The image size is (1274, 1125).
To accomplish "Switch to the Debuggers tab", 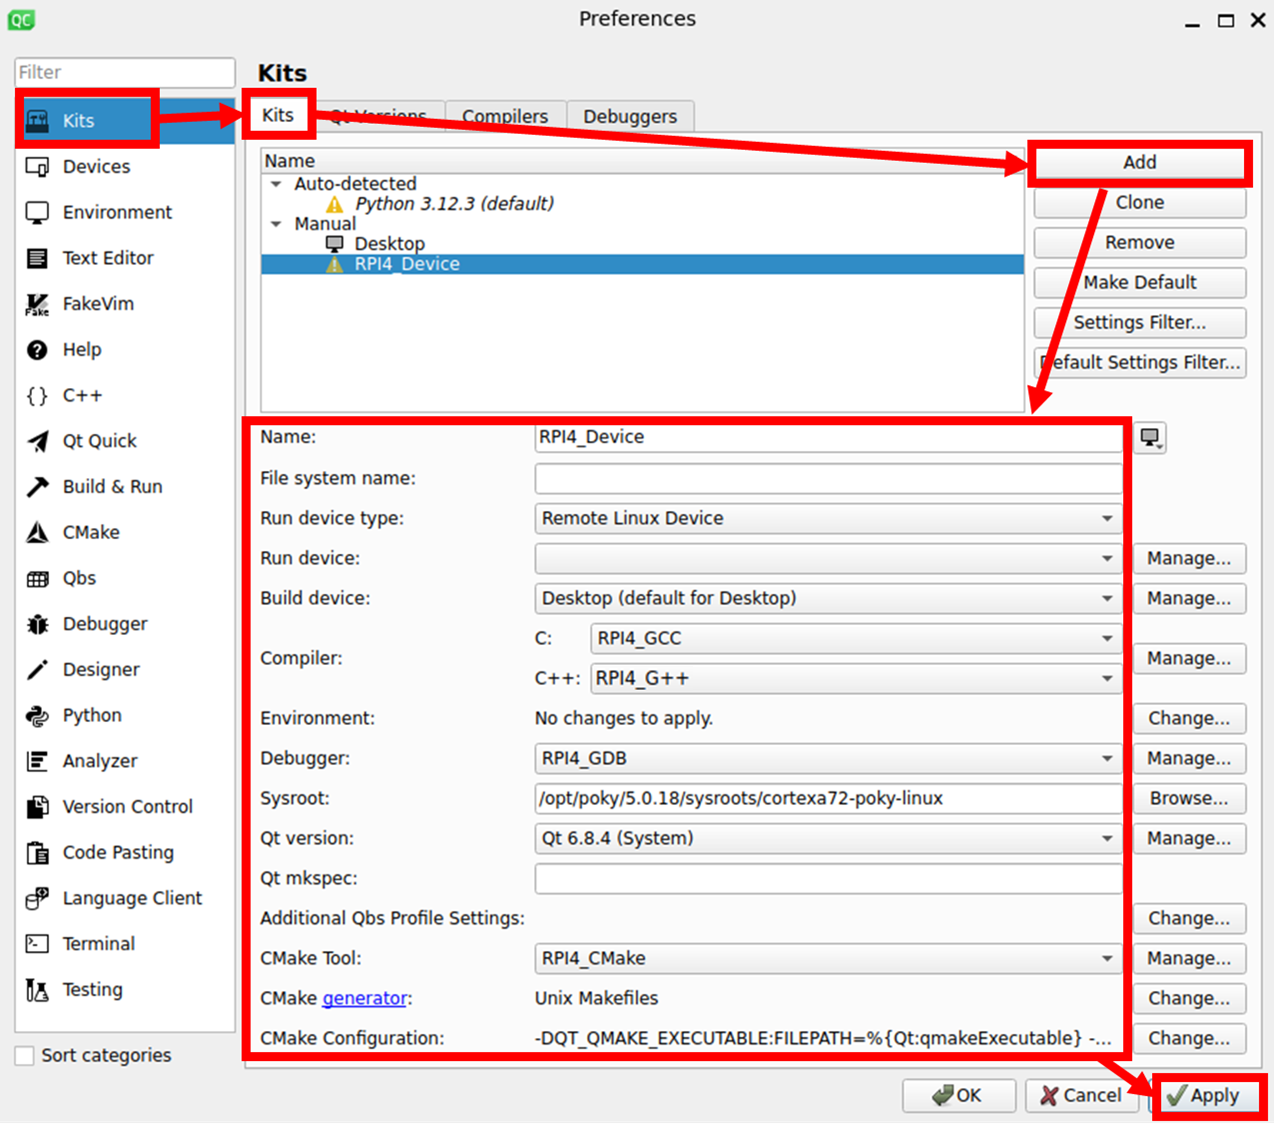I will click(630, 116).
